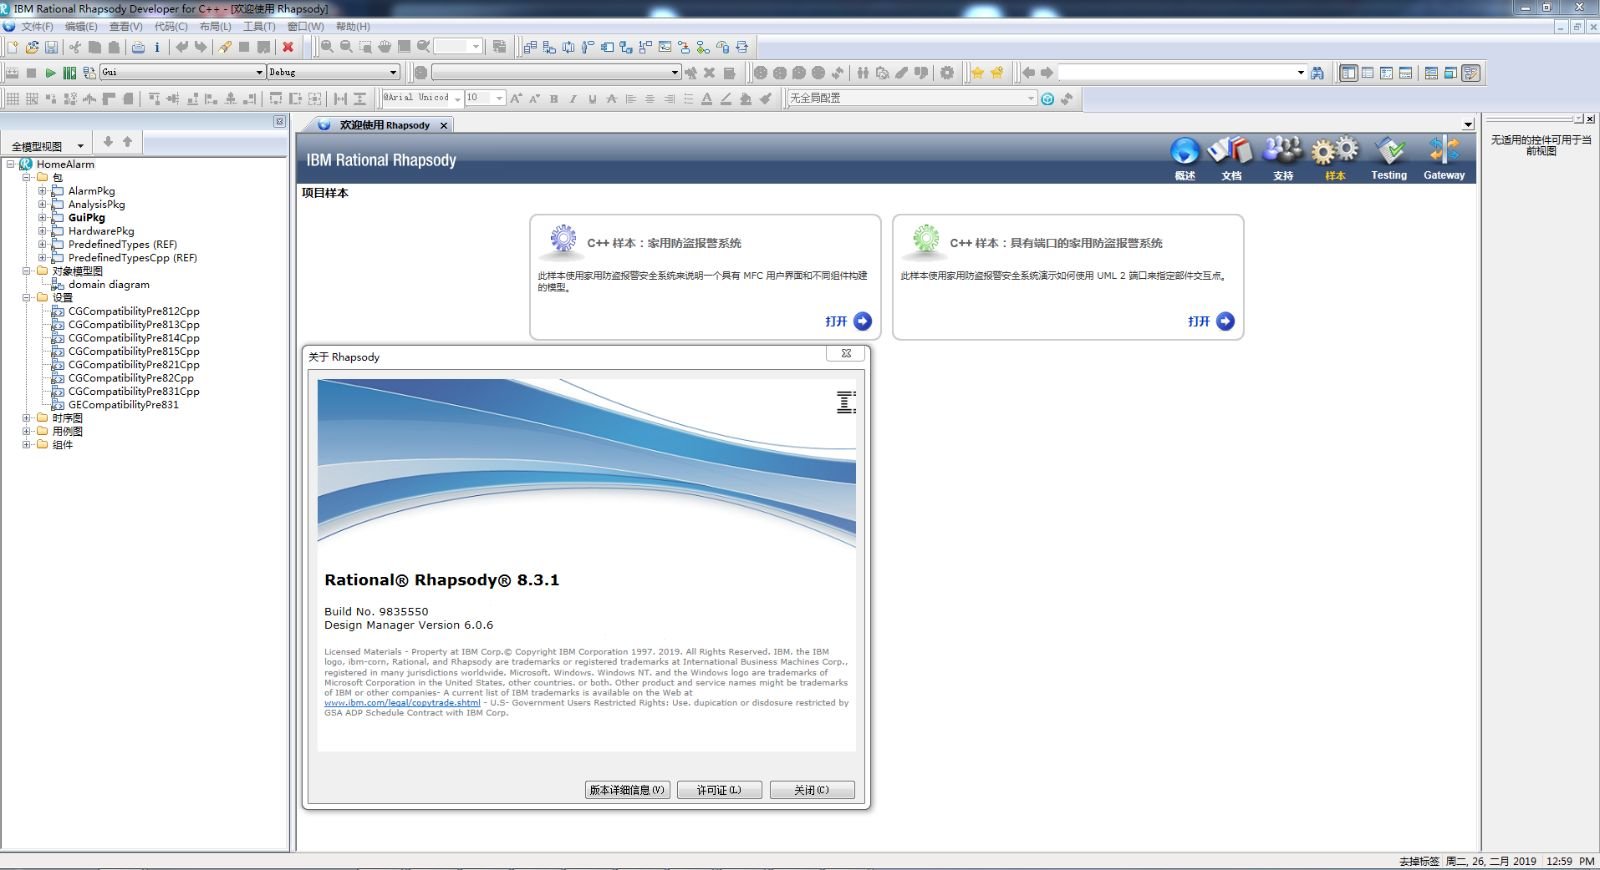Image resolution: width=1600 pixels, height=870 pixels.
Task: Open the Gui component dropdown
Action: [259, 72]
